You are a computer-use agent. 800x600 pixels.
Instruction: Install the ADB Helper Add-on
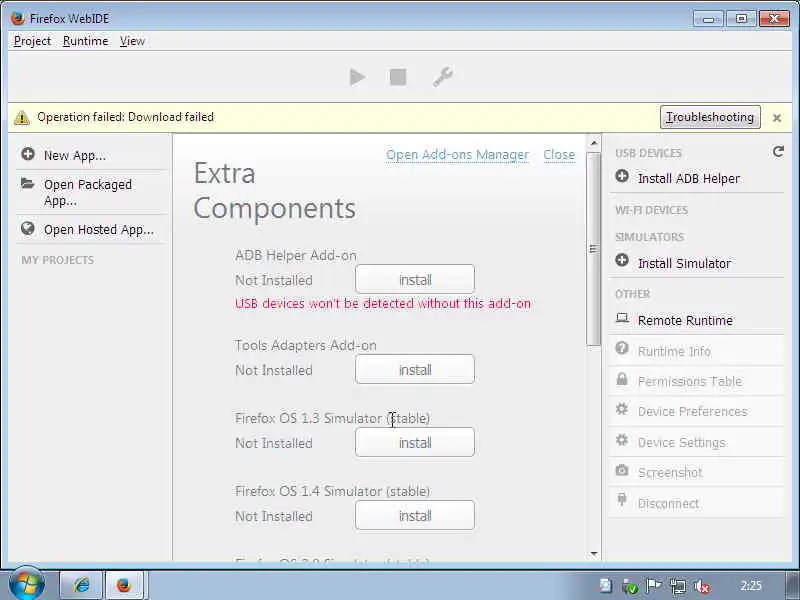415,279
